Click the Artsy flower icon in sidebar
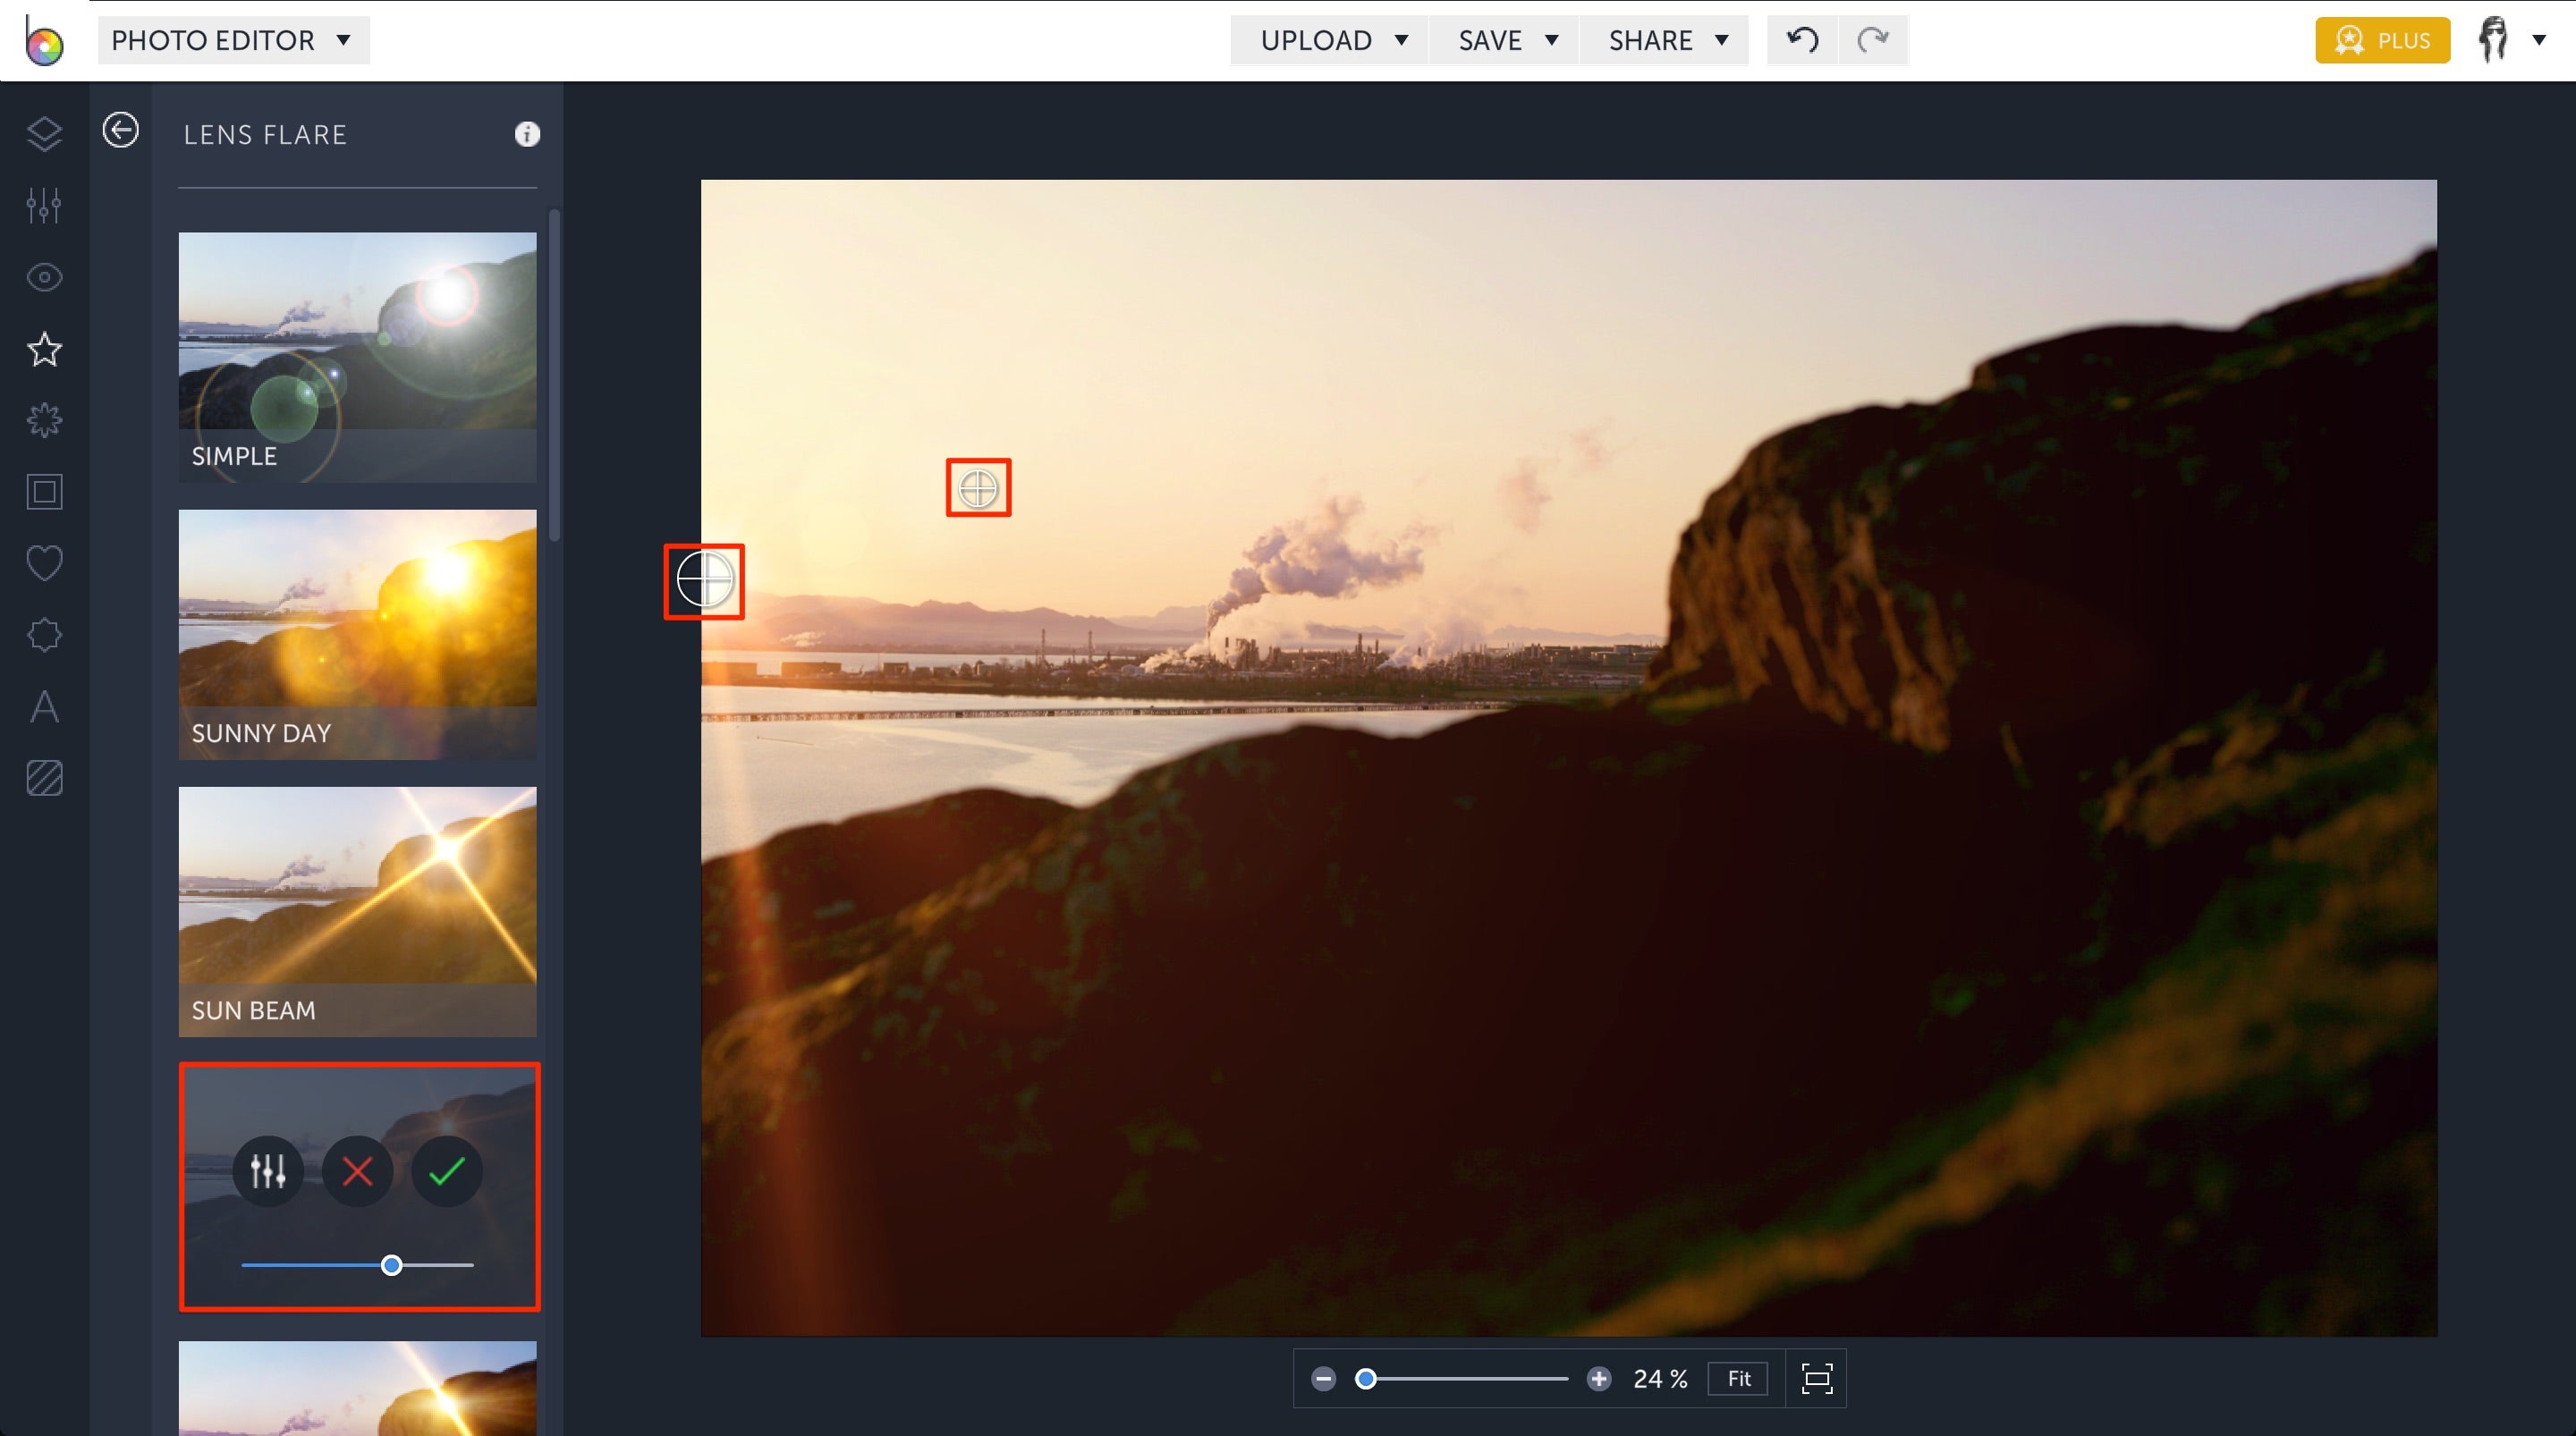This screenshot has width=2576, height=1436. [44, 420]
